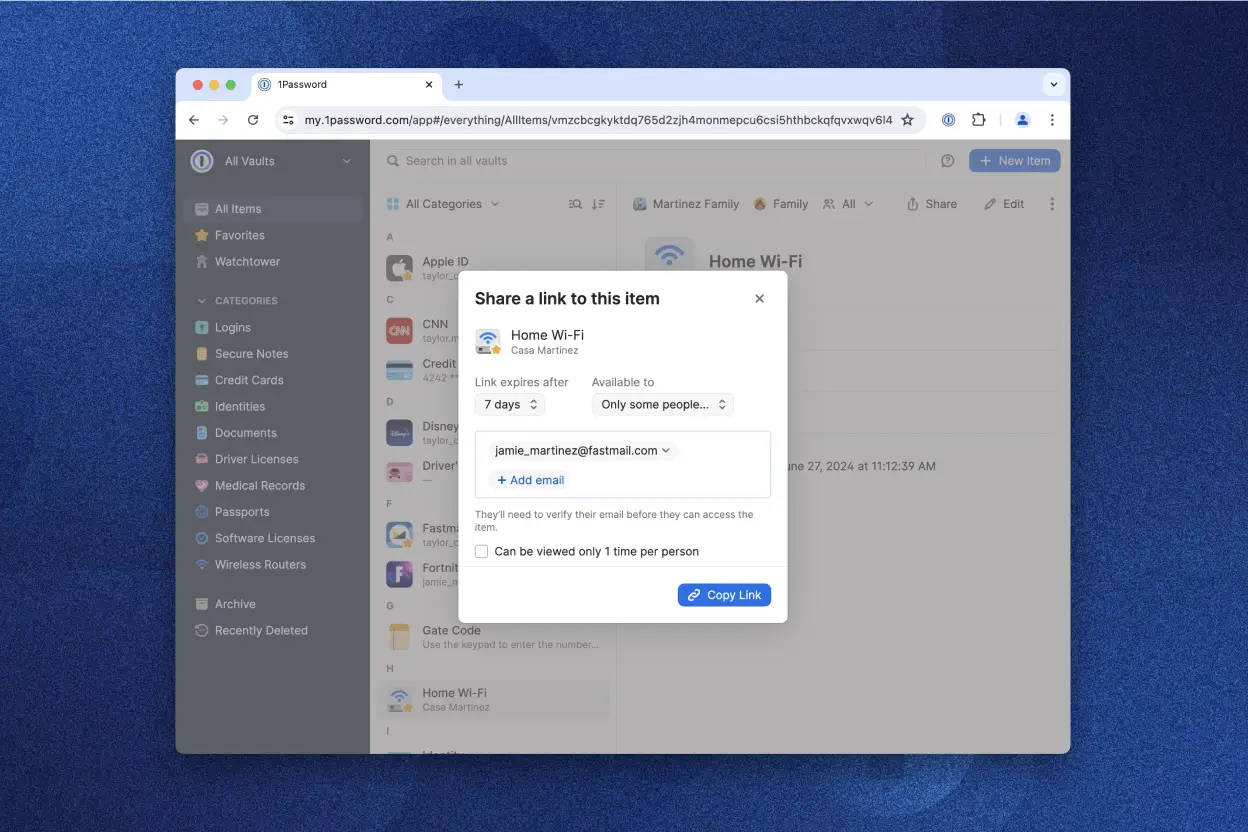
Task: Click the 1Password extension icon in Chrome toolbar
Action: pyautogui.click(x=948, y=120)
